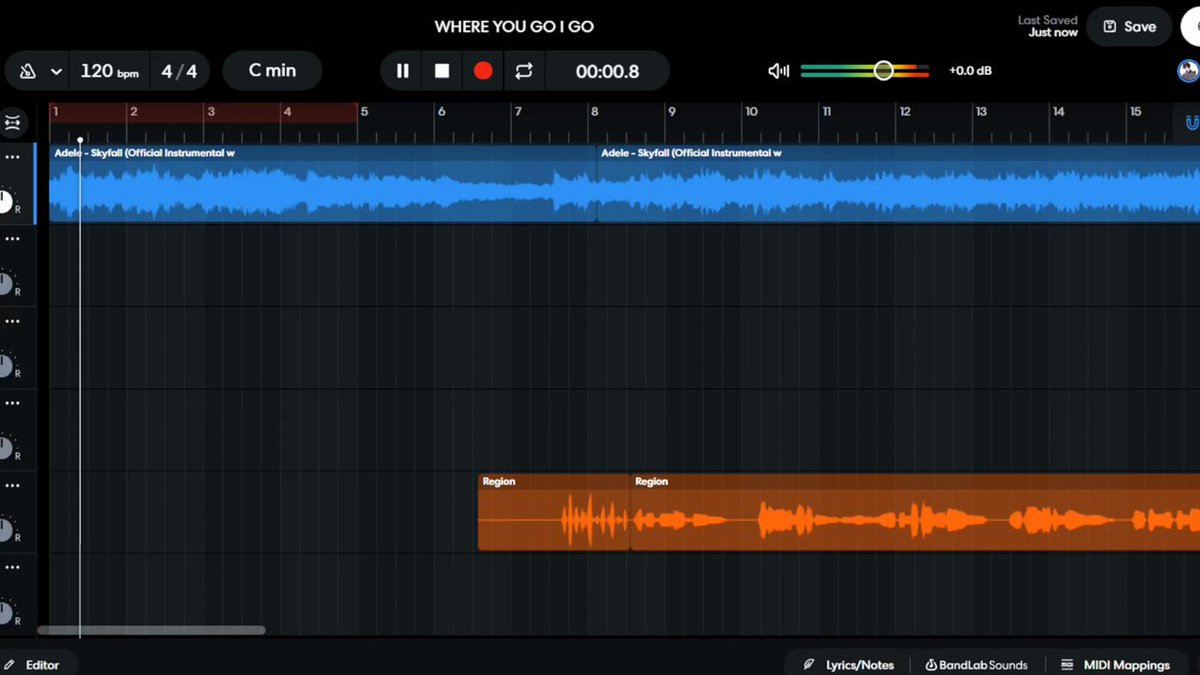Open the user profile avatar
This screenshot has height=675, width=1200.
tap(1188, 70)
